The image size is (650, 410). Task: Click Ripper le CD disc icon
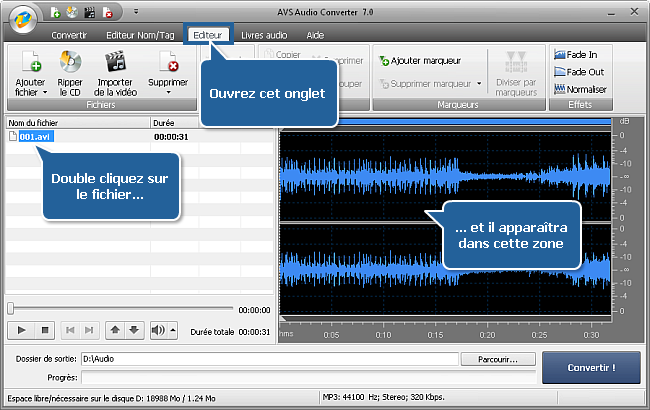click(70, 62)
